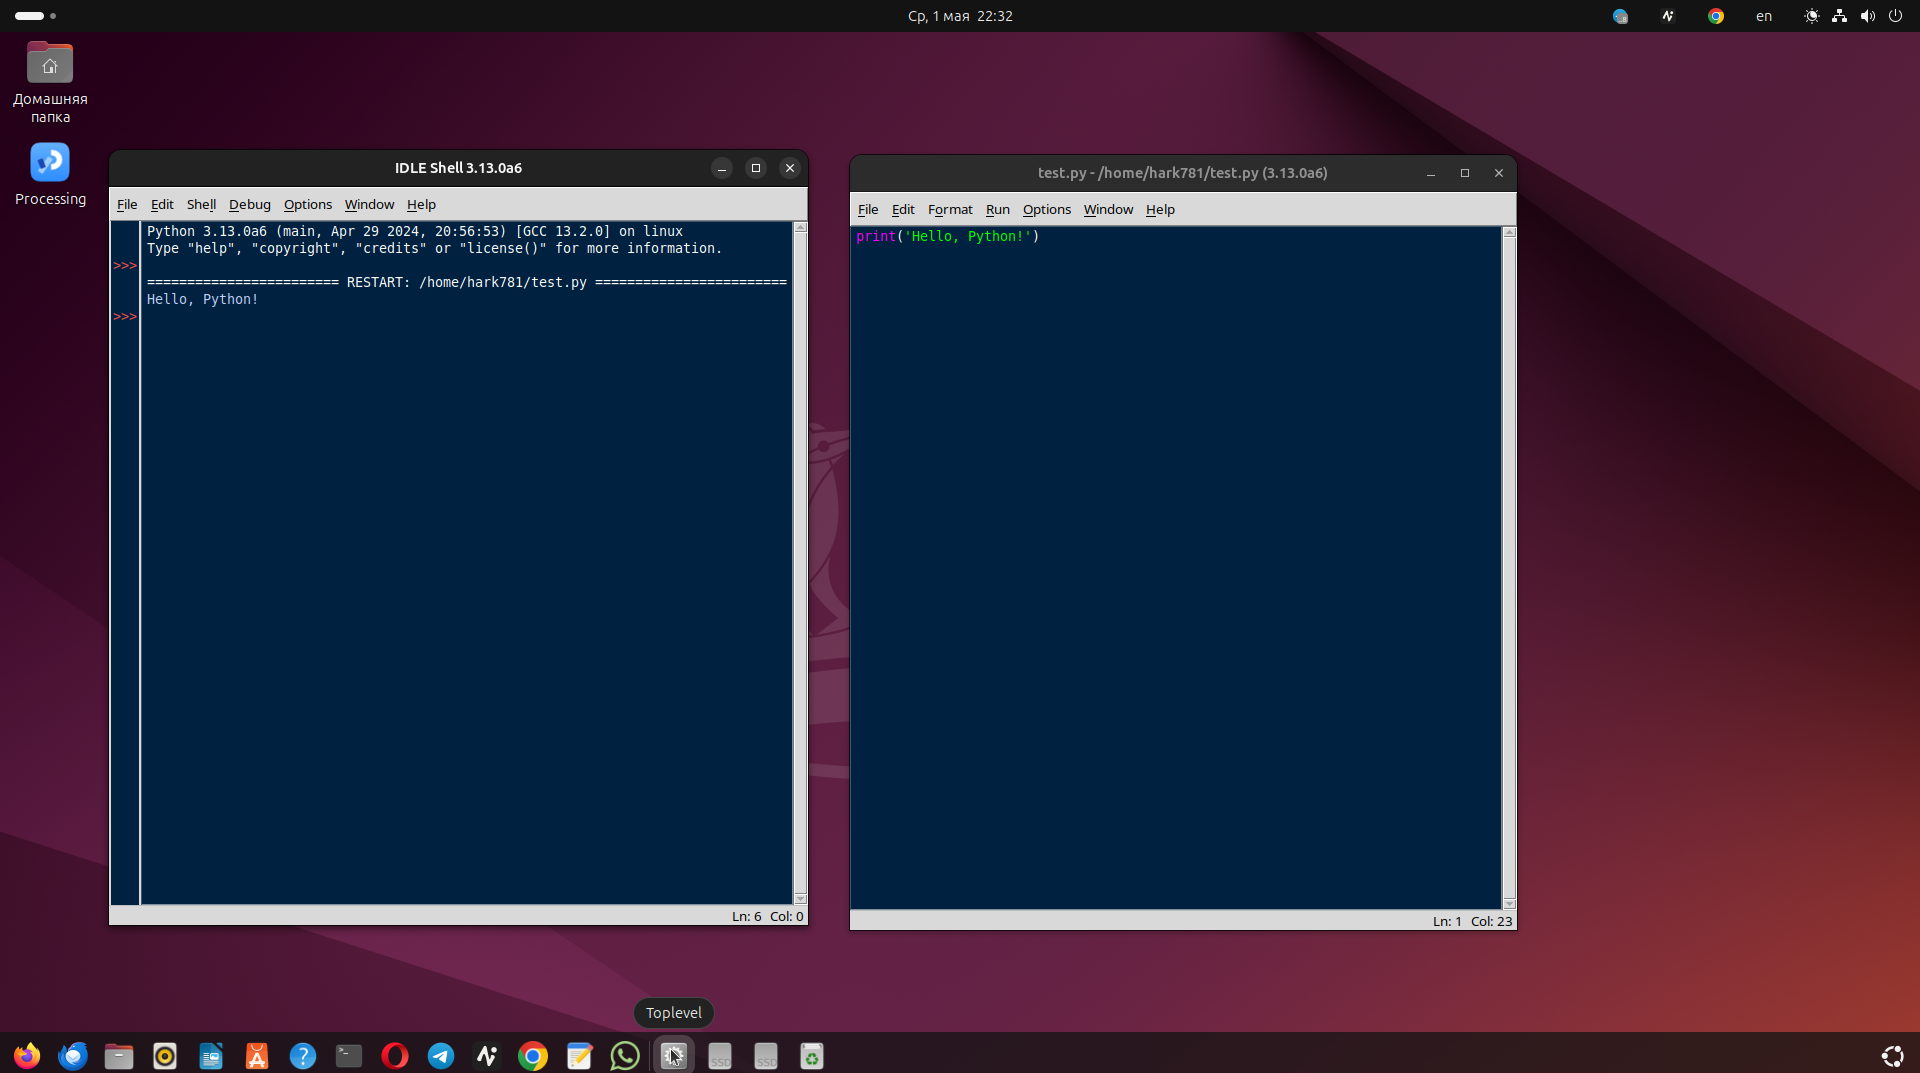Click the Ln: 6 status in IDLE Shell

coord(747,916)
